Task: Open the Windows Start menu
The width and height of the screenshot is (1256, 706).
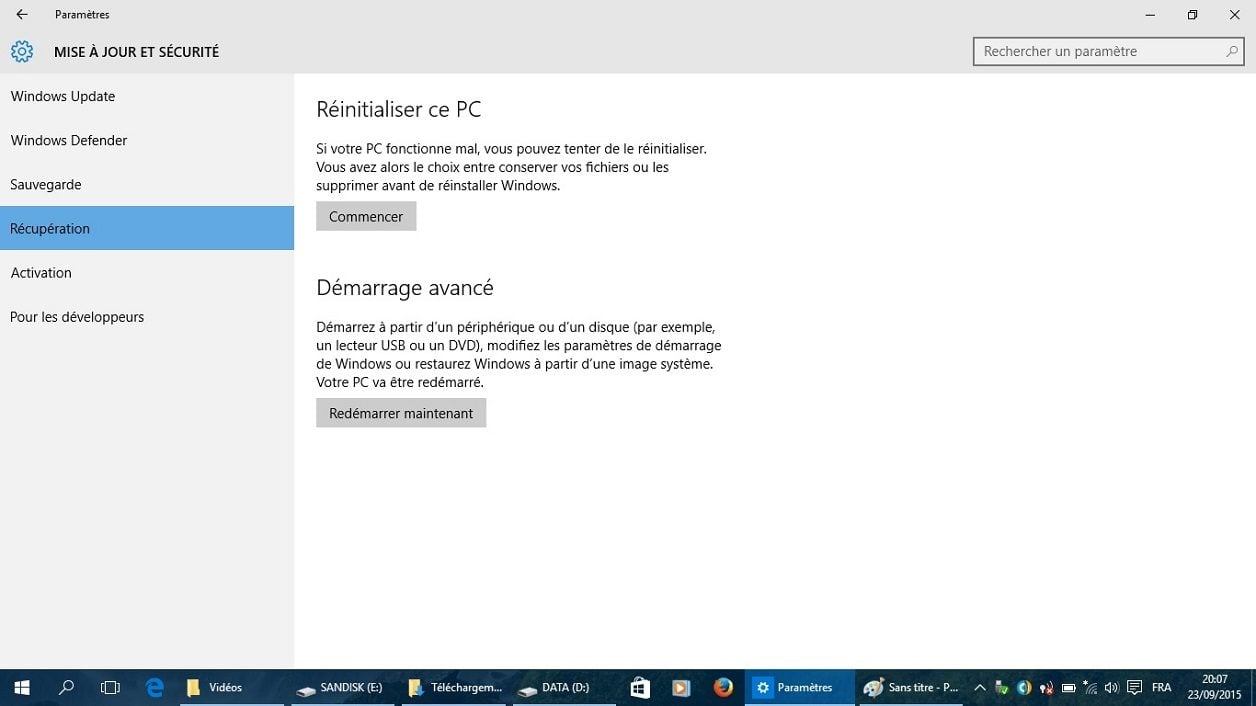Action: point(22,687)
